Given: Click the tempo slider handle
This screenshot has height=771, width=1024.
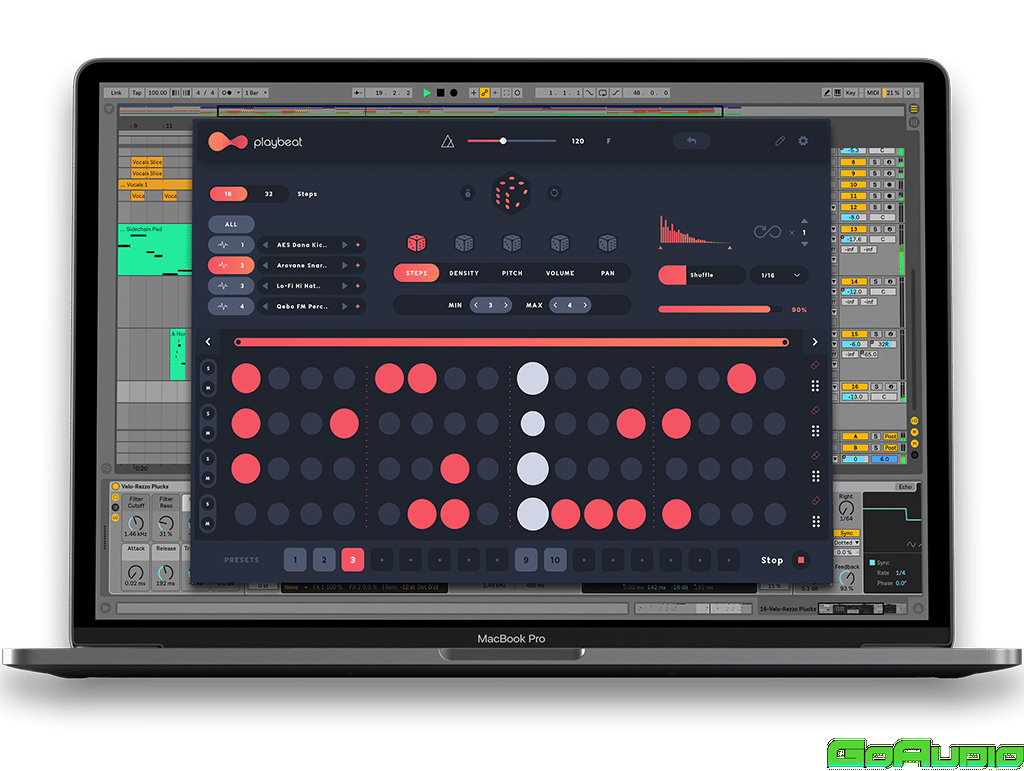Looking at the screenshot, I should click(503, 142).
